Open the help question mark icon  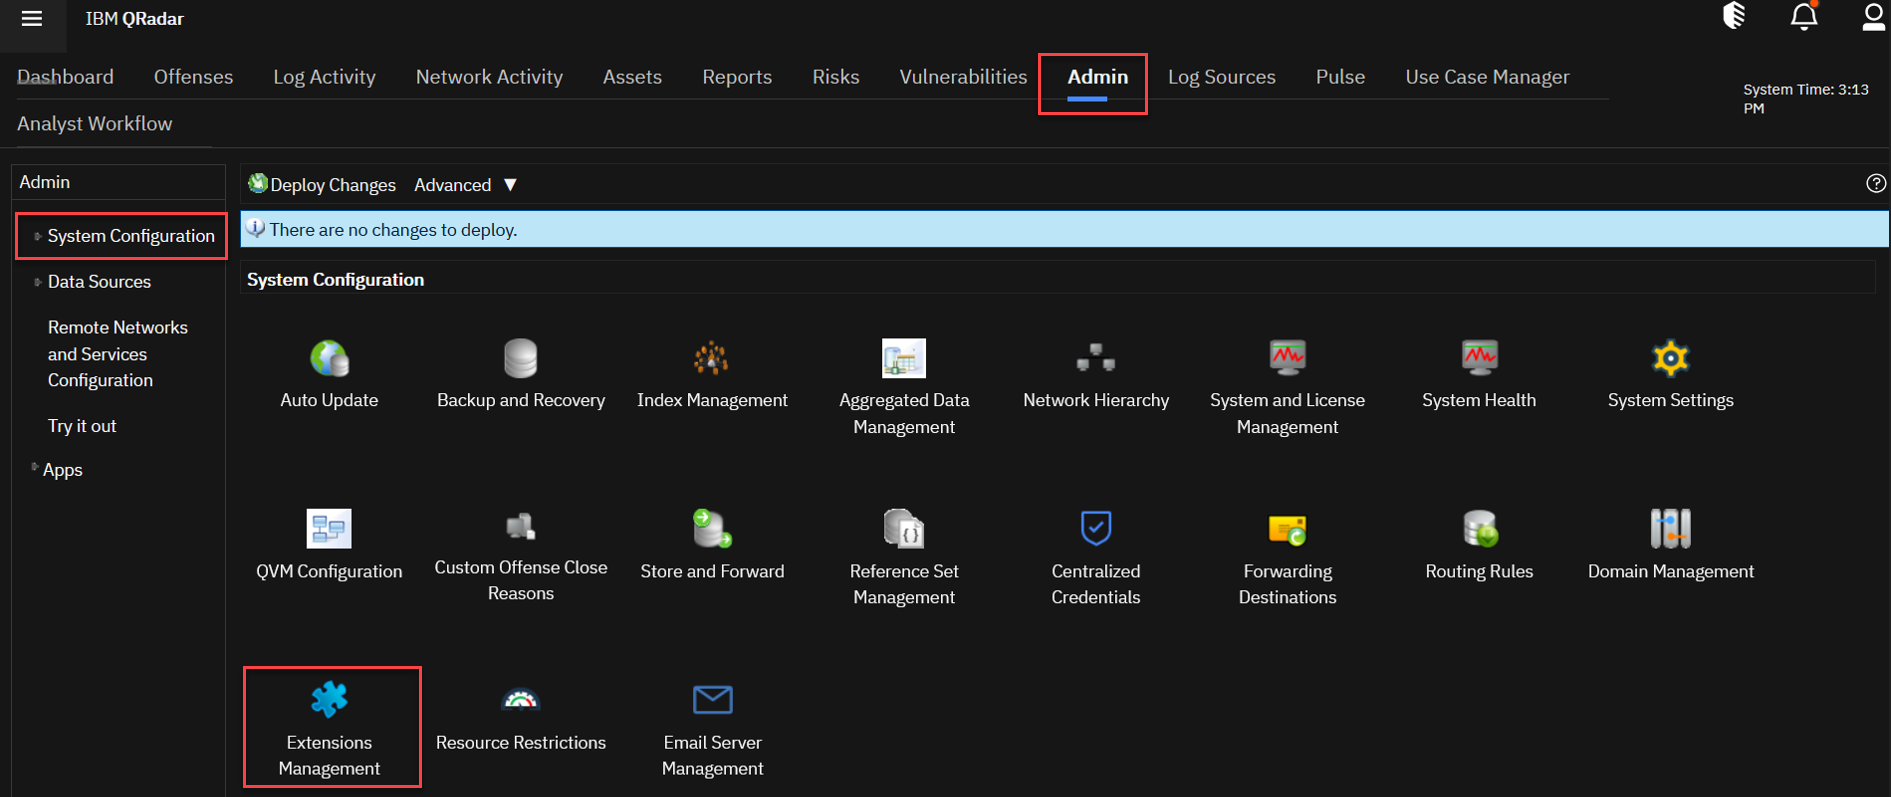point(1875,183)
